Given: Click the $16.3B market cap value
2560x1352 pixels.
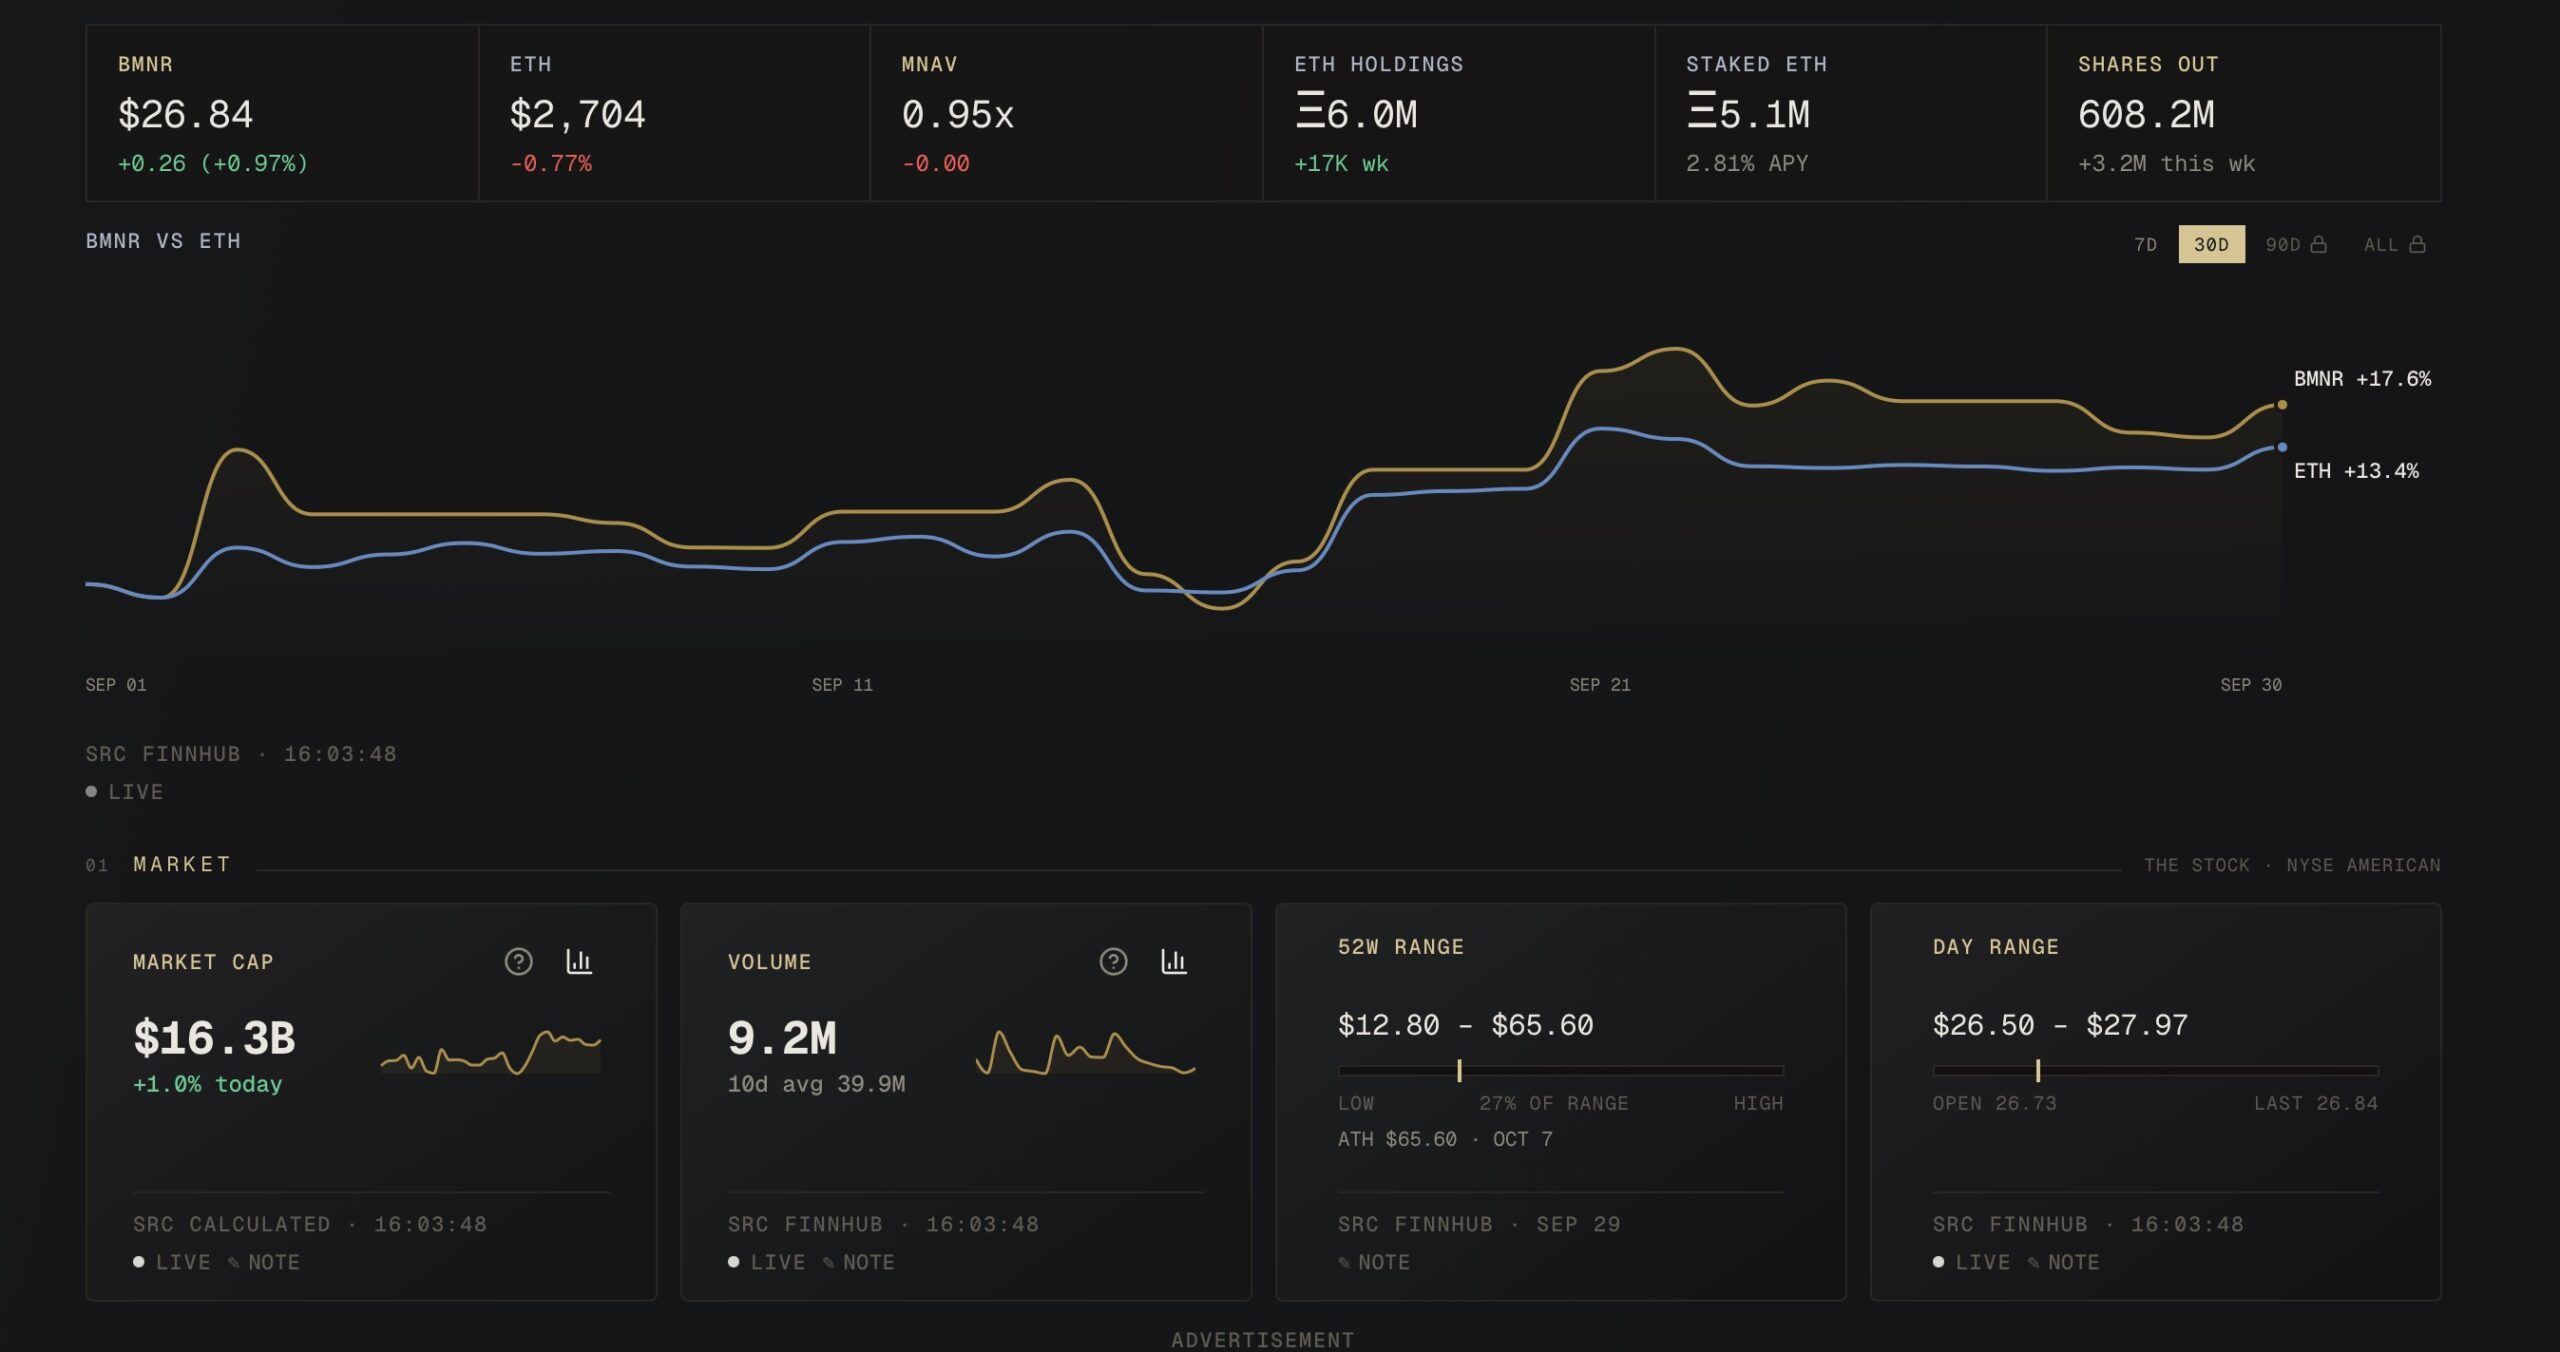Looking at the screenshot, I should [x=214, y=1038].
